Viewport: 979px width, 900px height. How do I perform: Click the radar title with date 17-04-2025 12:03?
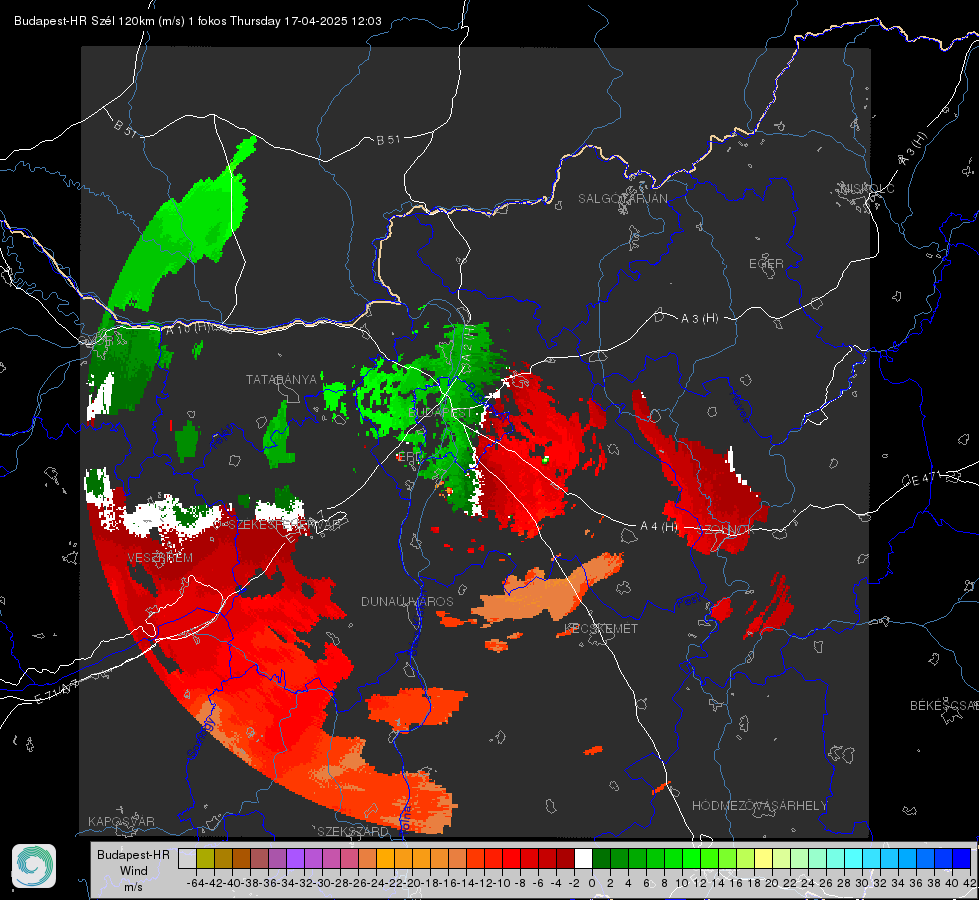(x=197, y=21)
